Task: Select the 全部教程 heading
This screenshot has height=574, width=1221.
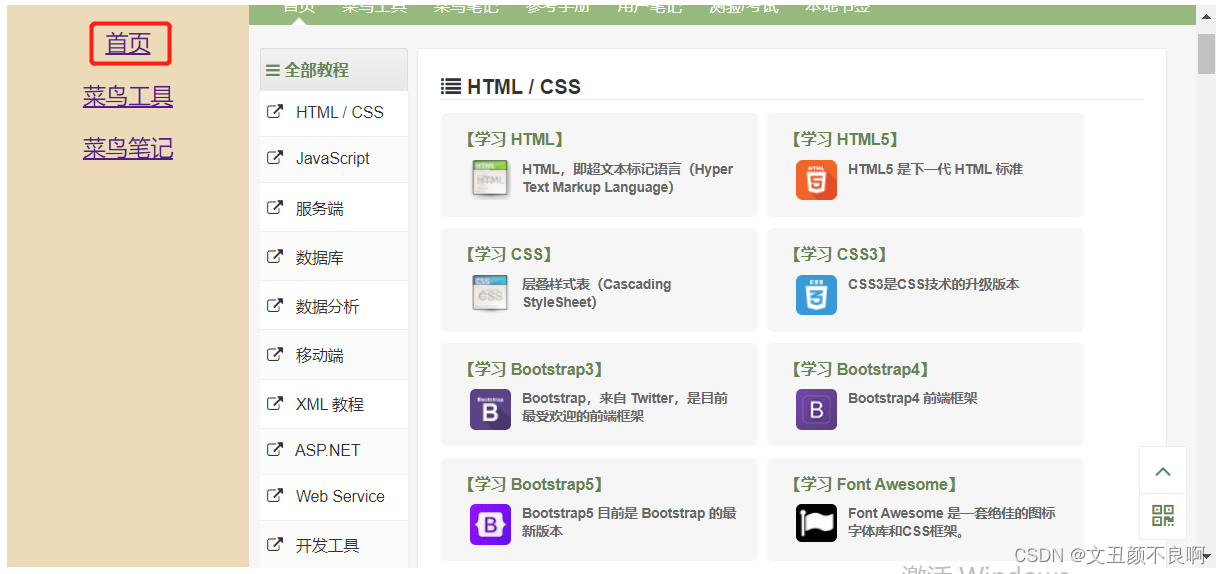Action: click(317, 70)
